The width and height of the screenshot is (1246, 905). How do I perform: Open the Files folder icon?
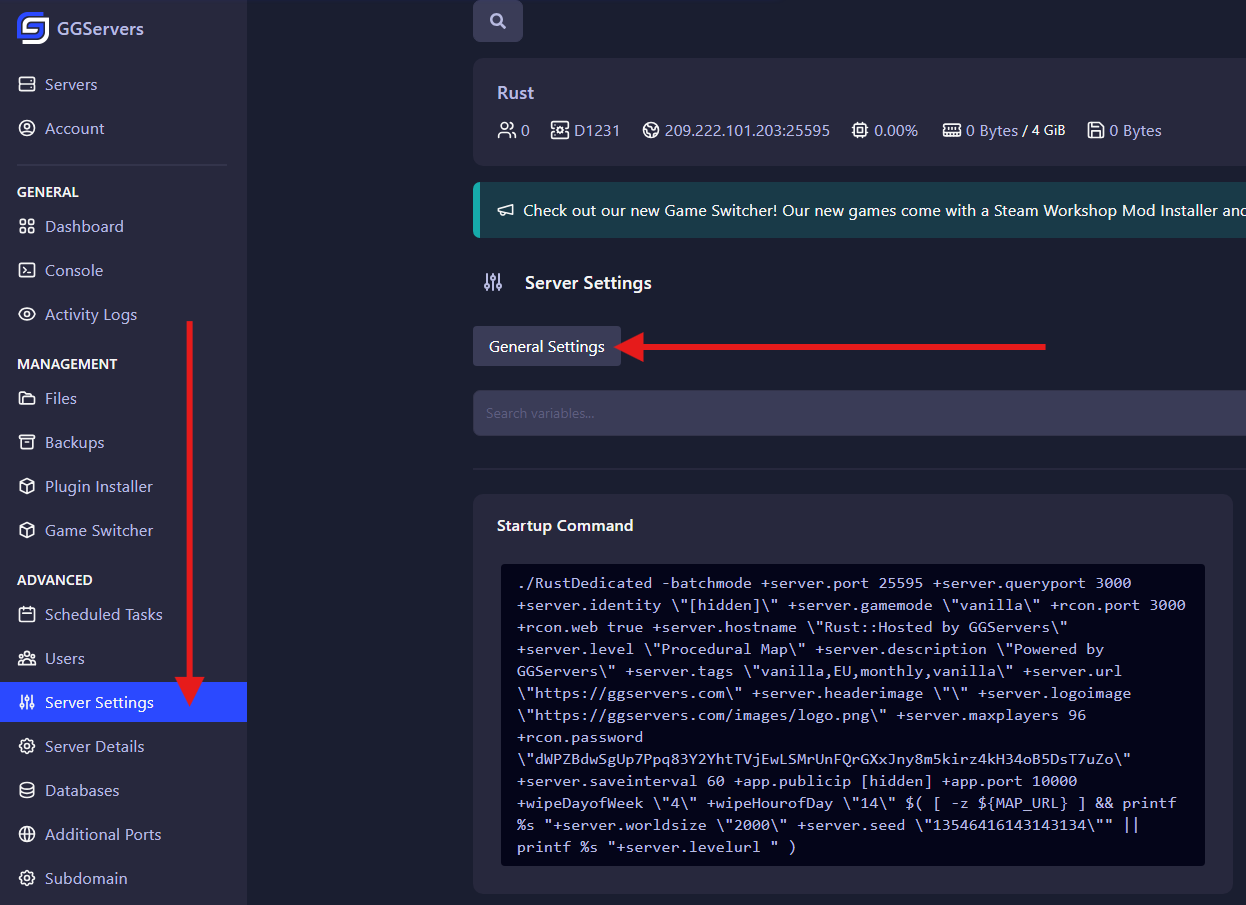[x=26, y=398]
